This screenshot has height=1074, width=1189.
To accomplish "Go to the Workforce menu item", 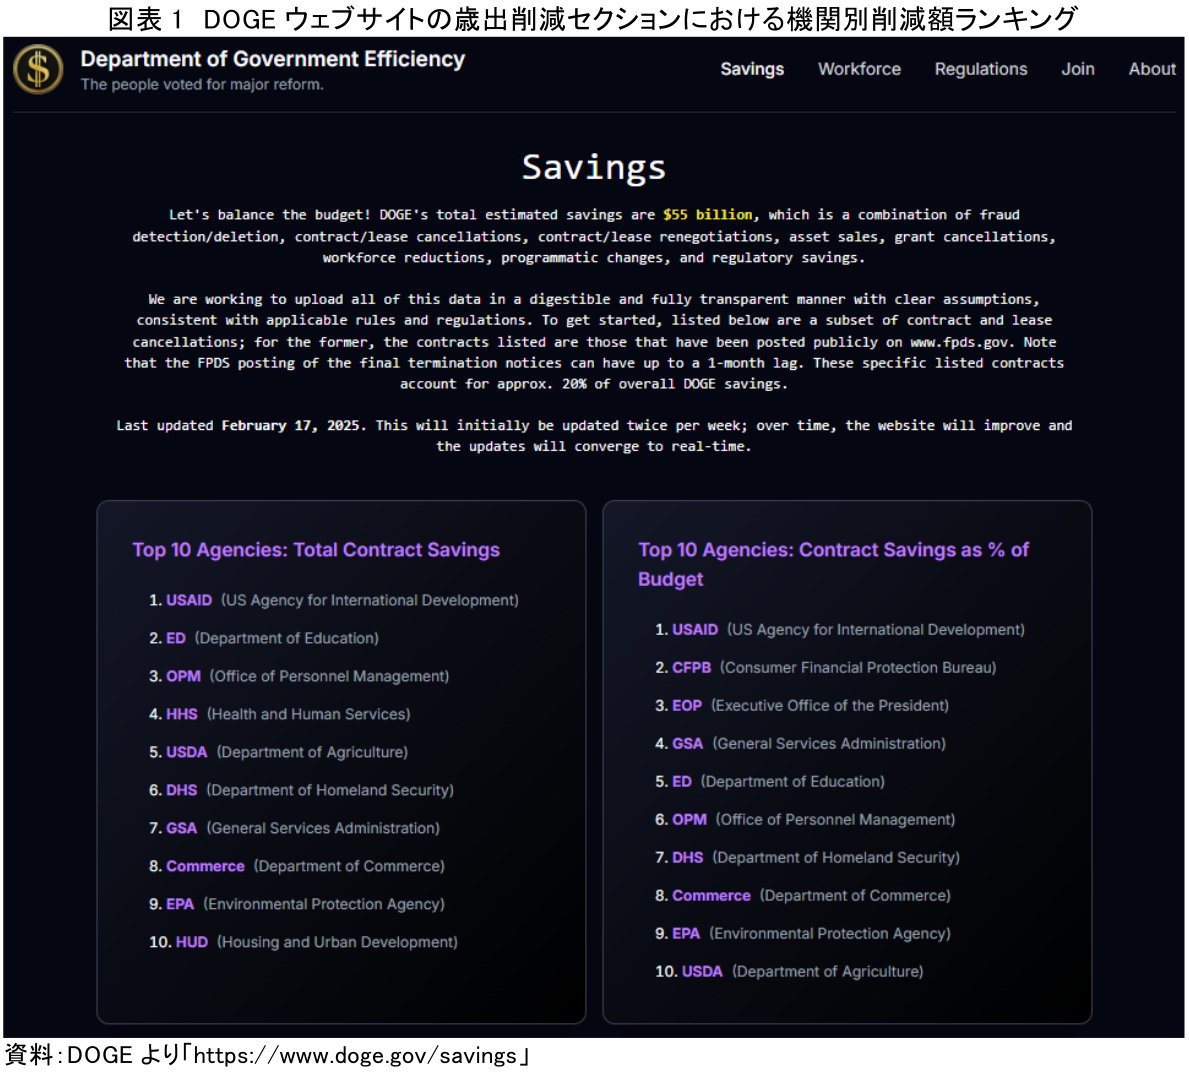I will pyautogui.click(x=859, y=69).
